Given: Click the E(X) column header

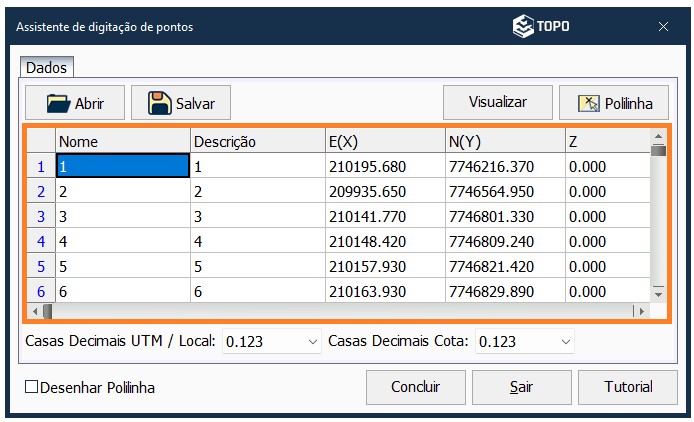Looking at the screenshot, I should pyautogui.click(x=384, y=142).
